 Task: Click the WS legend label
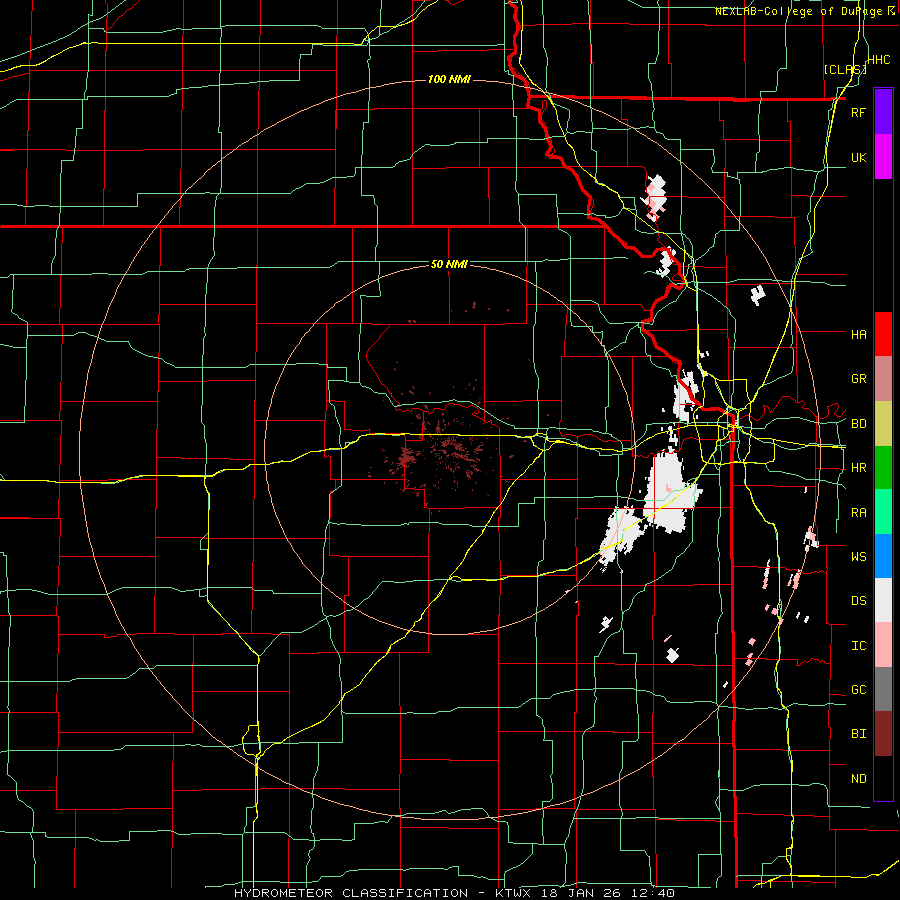(x=858, y=557)
